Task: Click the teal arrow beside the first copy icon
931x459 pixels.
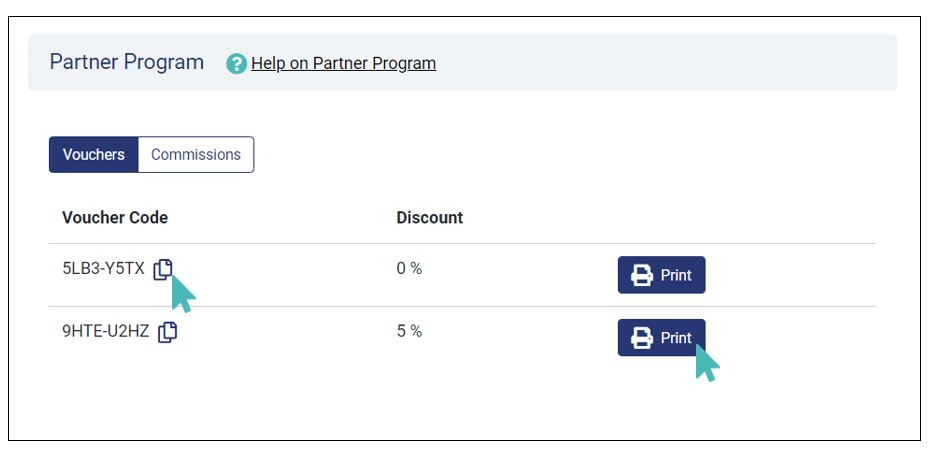Action: [183, 293]
